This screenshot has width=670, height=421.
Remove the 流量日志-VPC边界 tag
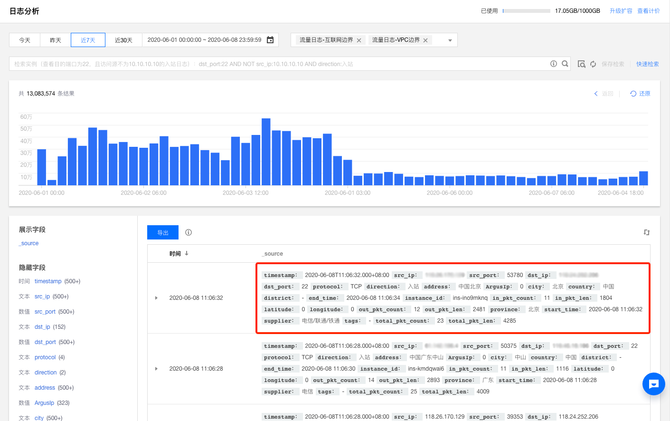(426, 41)
